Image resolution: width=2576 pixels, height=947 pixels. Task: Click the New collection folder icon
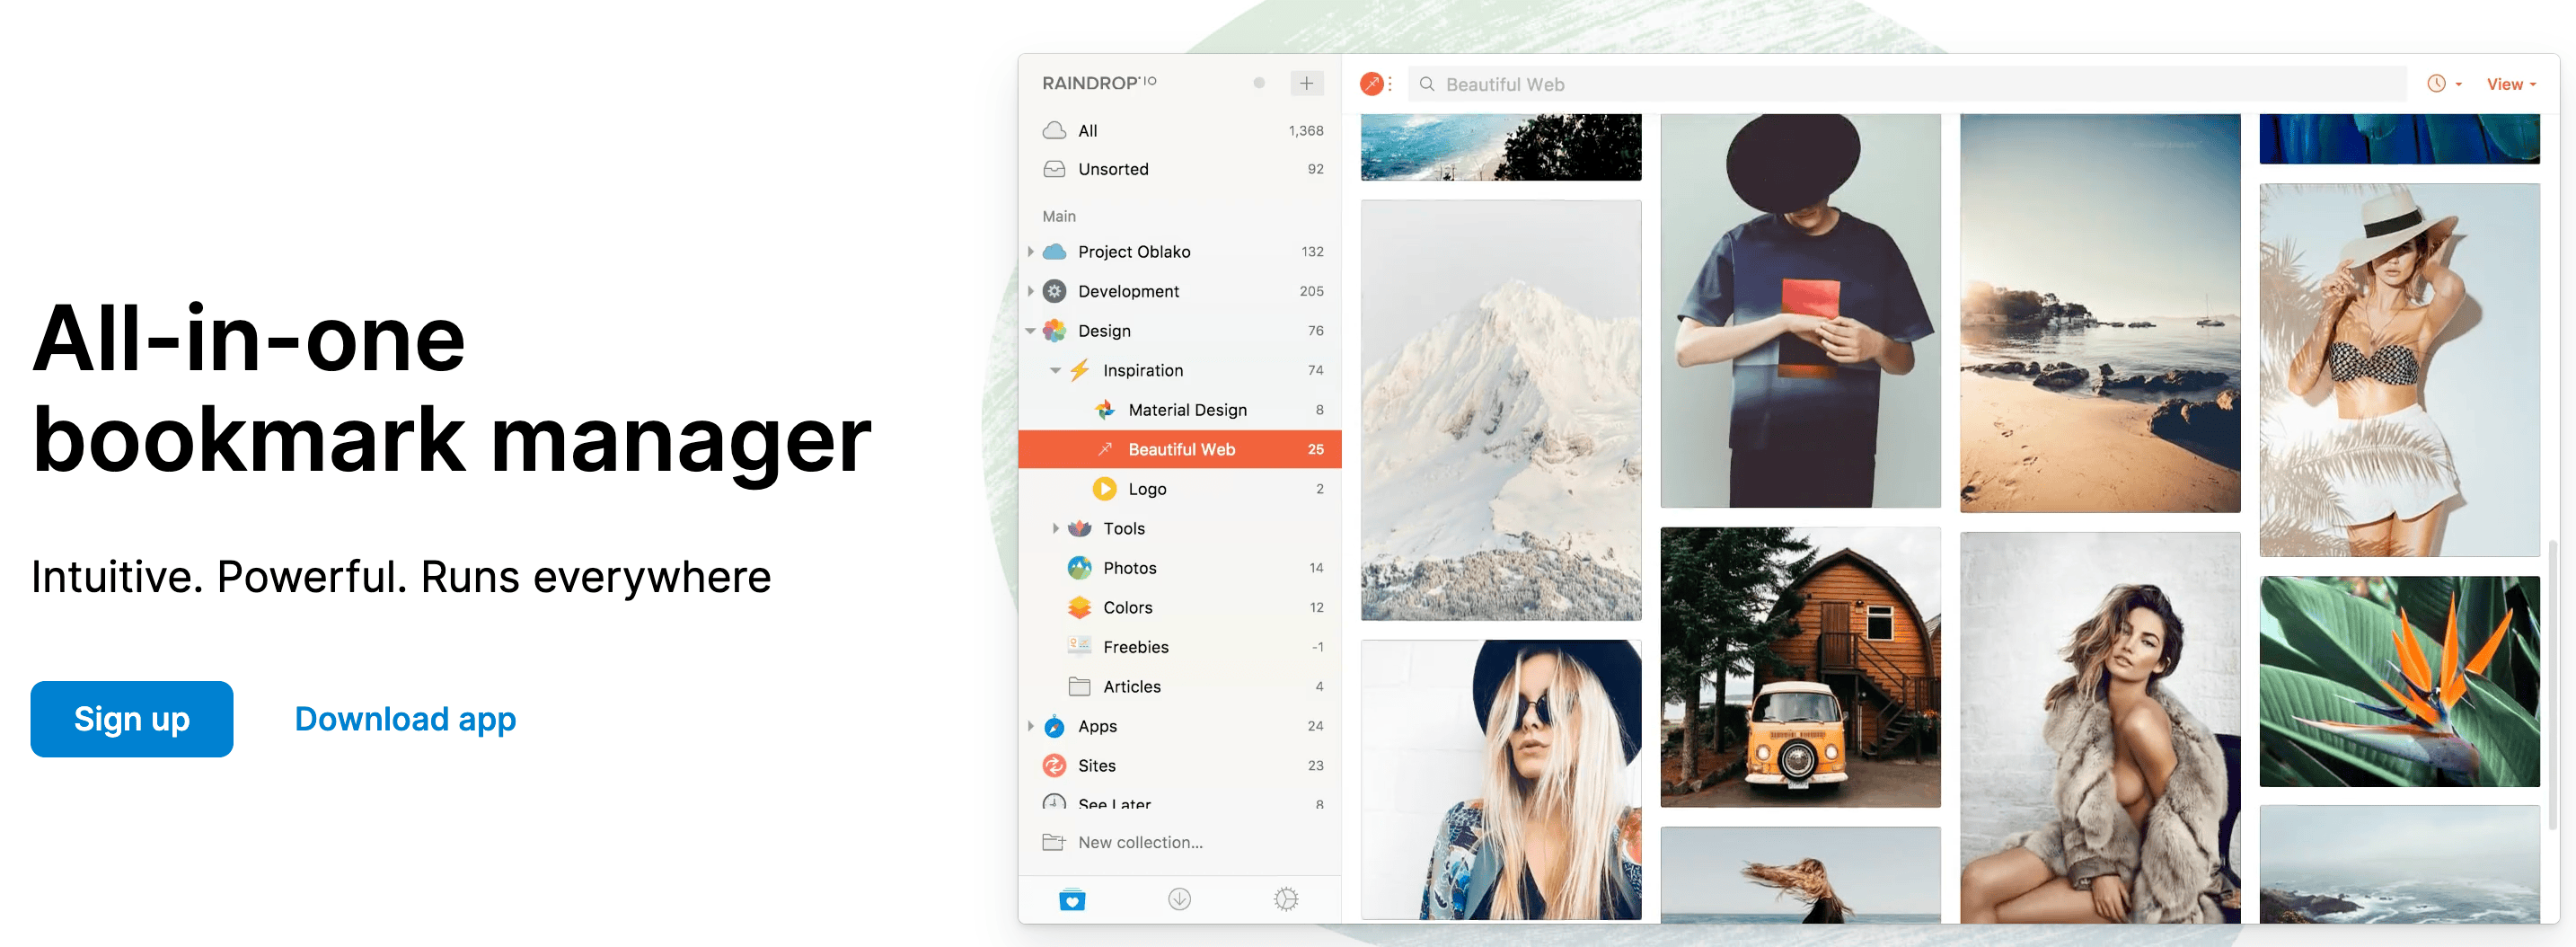point(1054,842)
